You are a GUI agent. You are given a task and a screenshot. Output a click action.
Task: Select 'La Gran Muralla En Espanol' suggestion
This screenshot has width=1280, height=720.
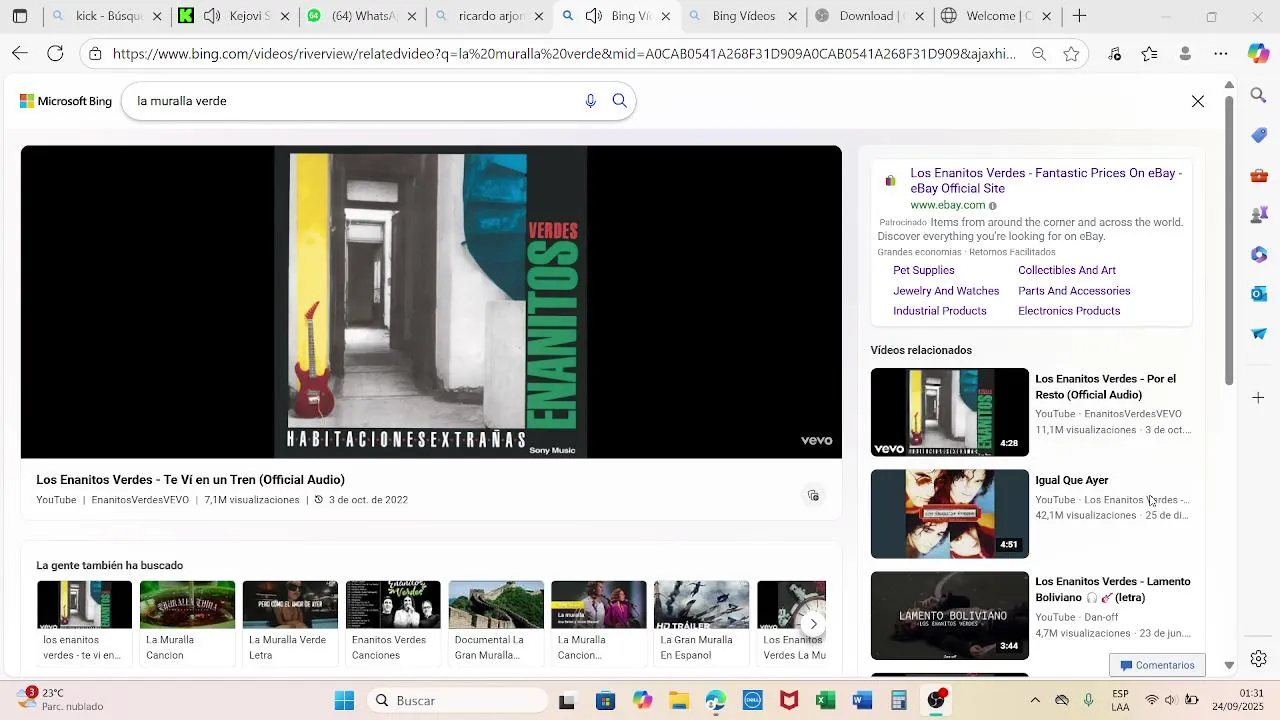[701, 621]
